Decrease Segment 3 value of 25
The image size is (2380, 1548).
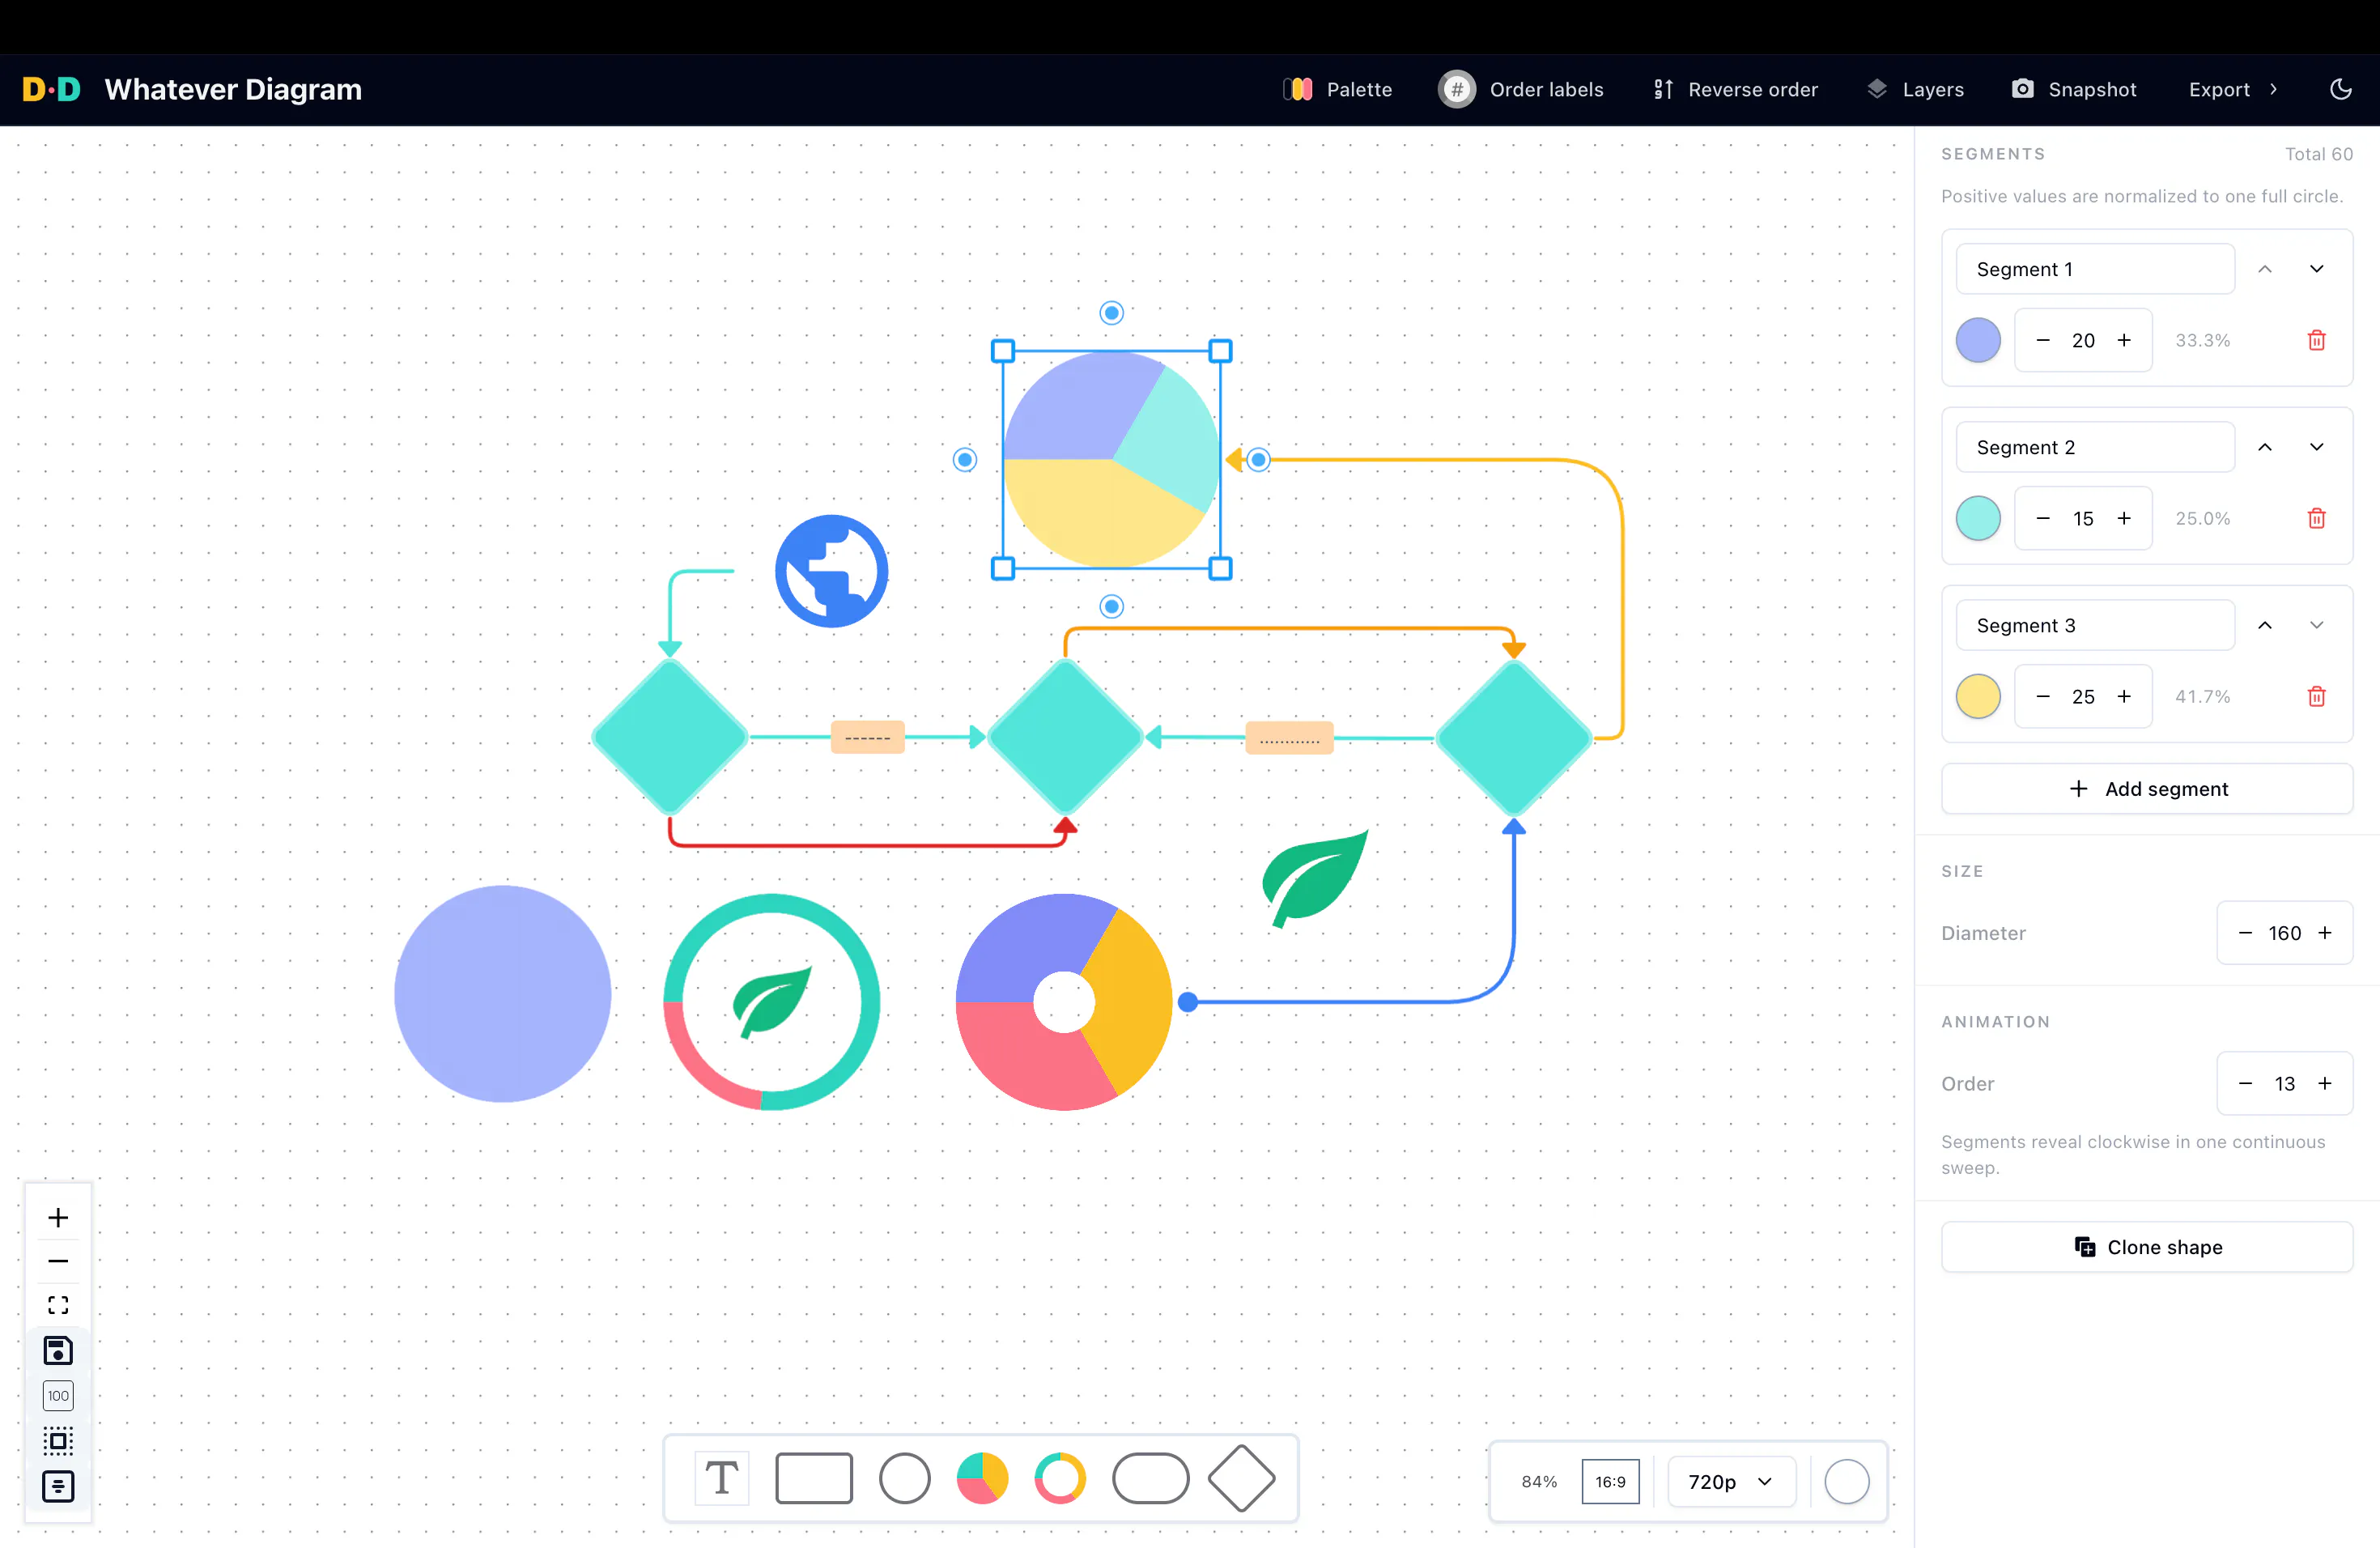pos(2043,696)
